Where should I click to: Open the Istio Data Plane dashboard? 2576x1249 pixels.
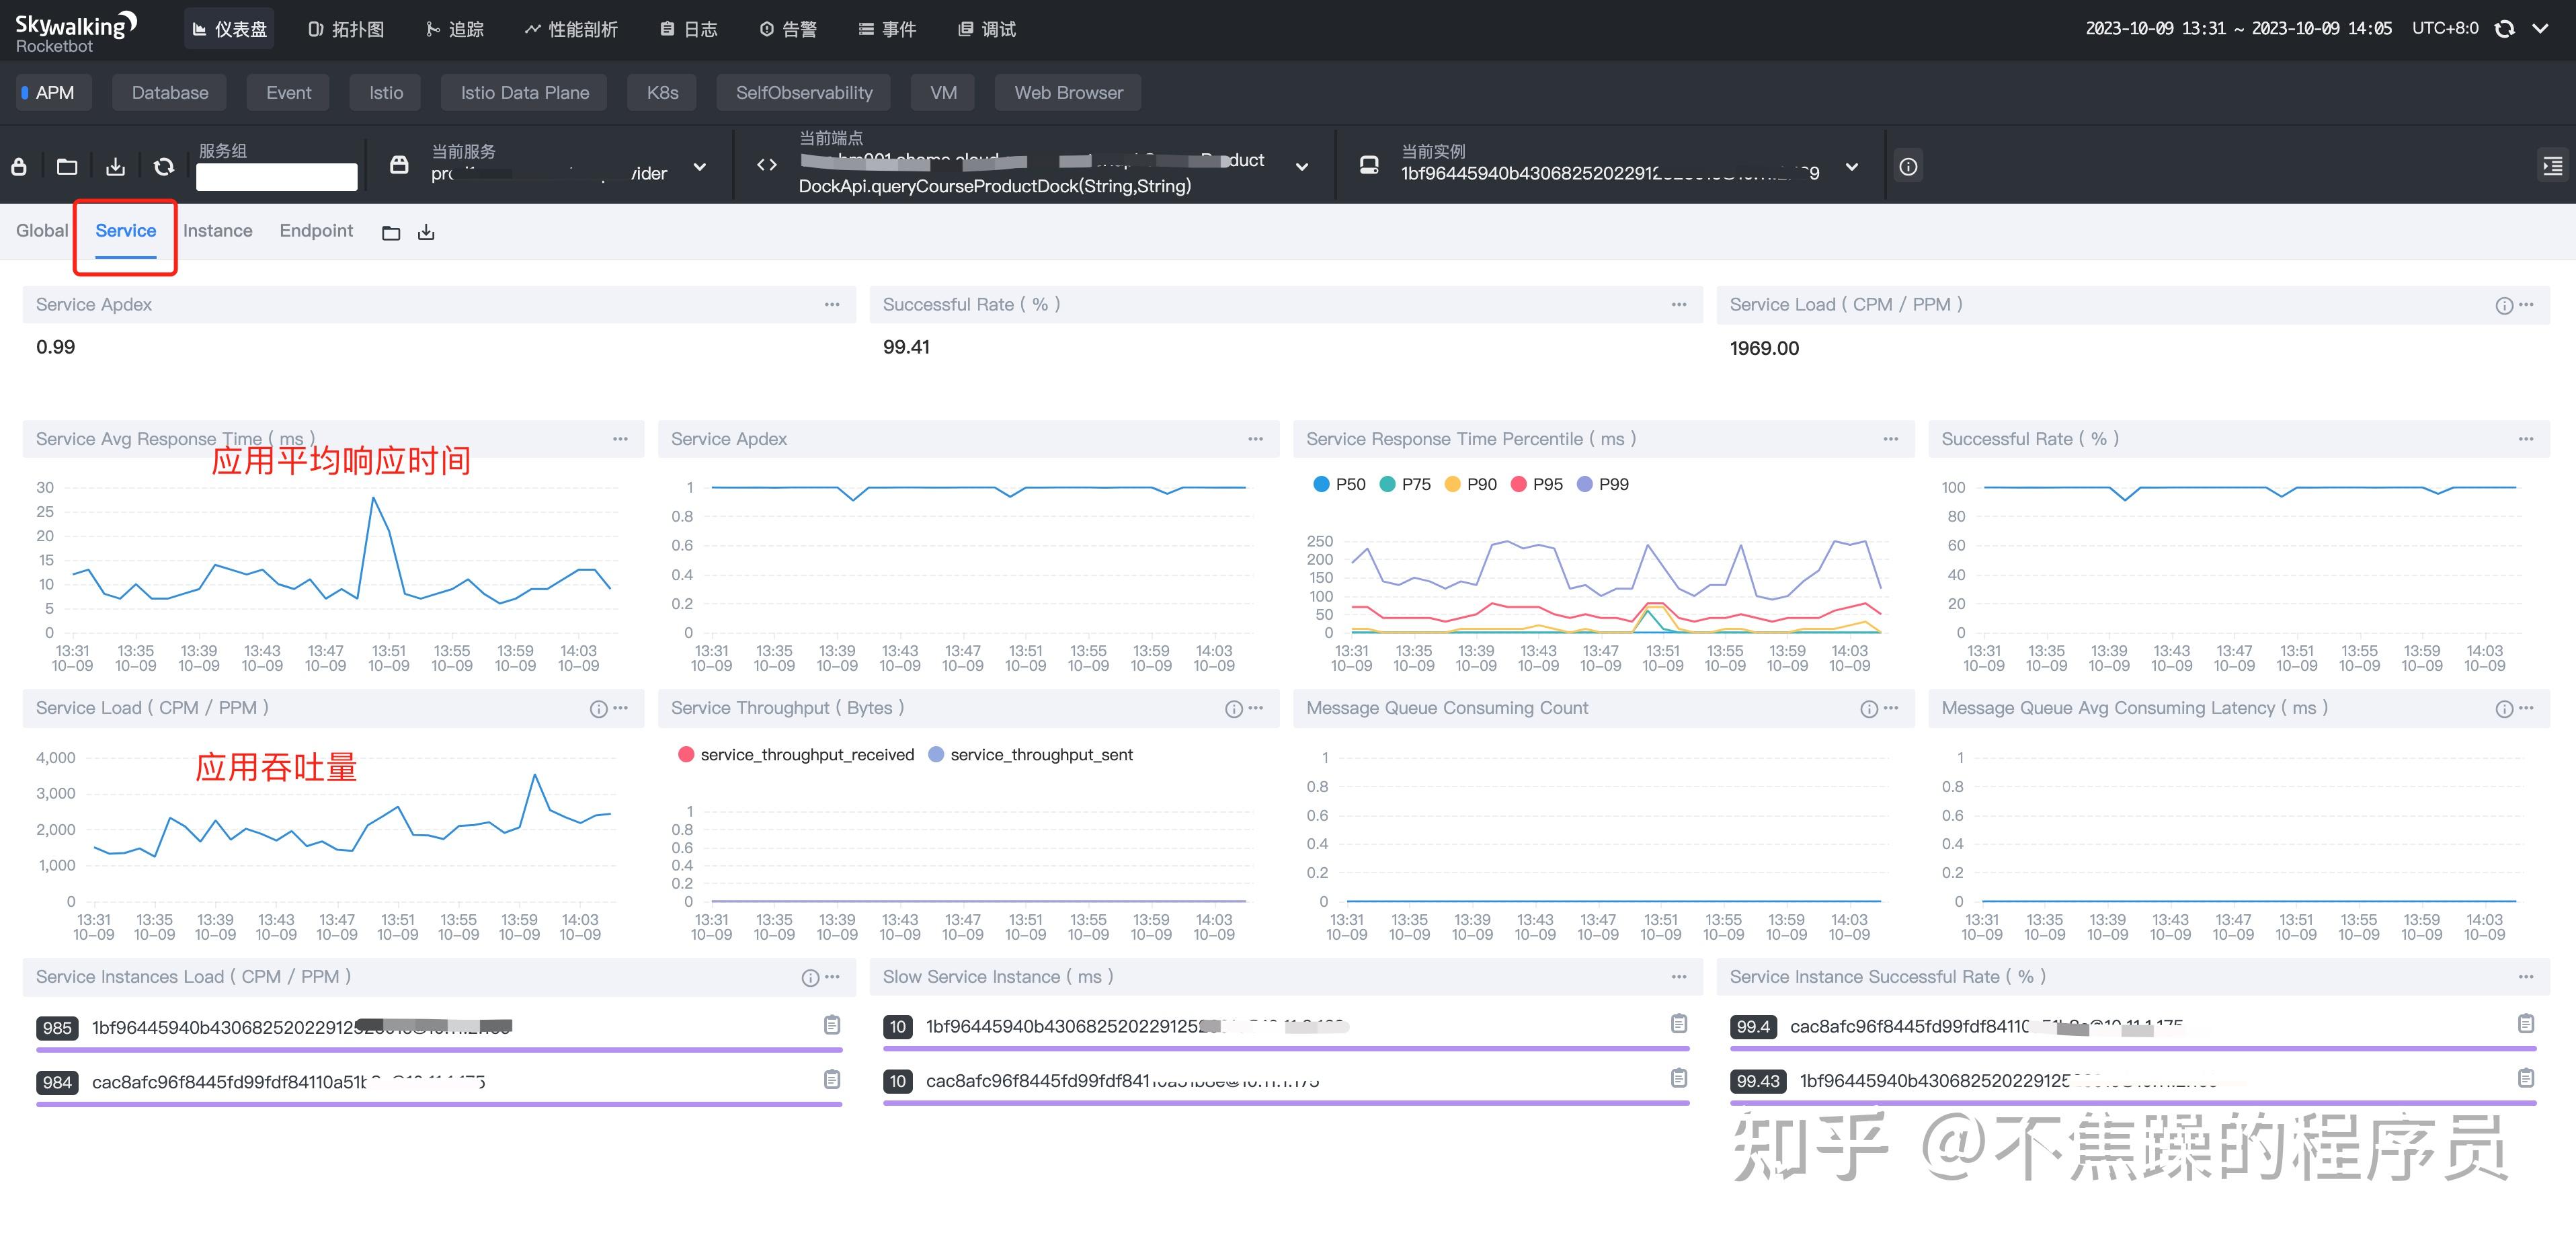(524, 93)
